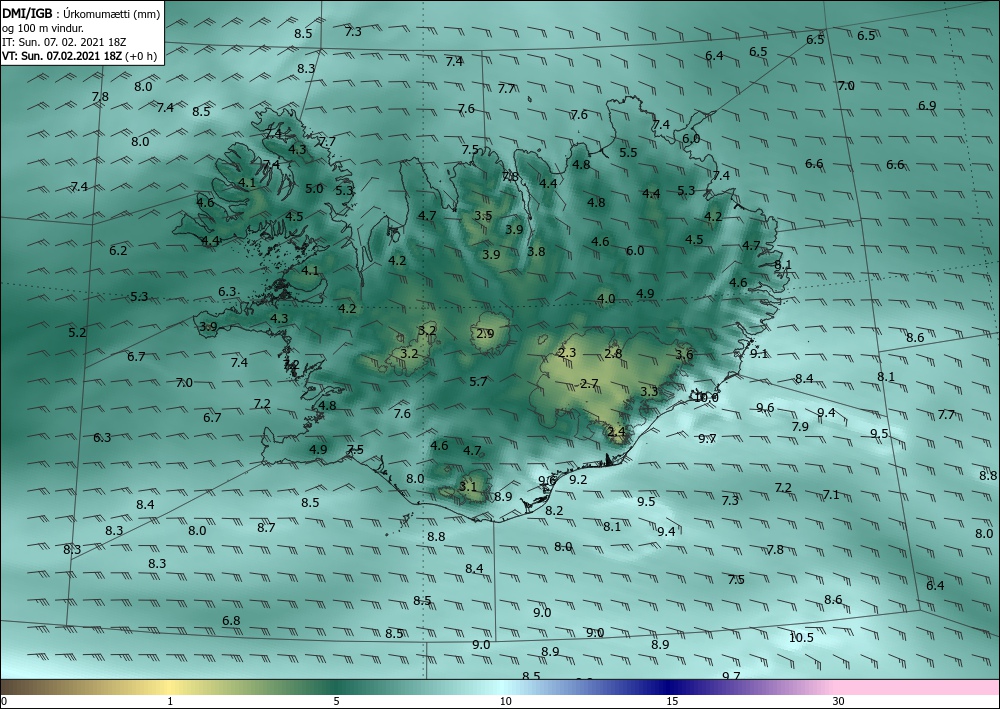Click the 3.1 value near the south coast

coord(467,486)
